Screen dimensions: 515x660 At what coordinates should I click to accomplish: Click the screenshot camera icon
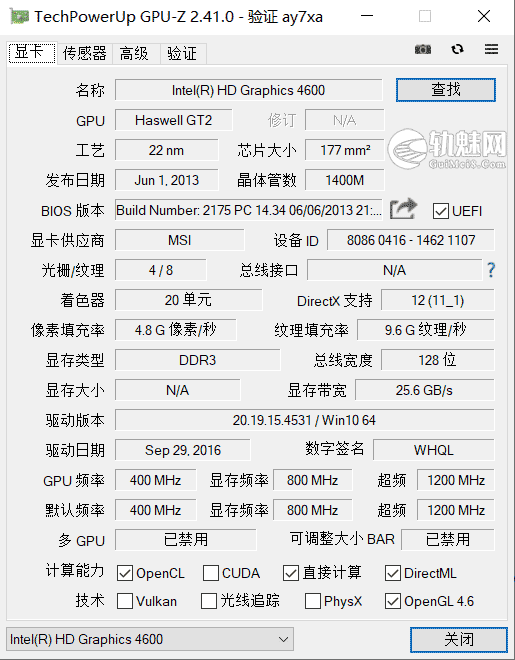pos(423,50)
